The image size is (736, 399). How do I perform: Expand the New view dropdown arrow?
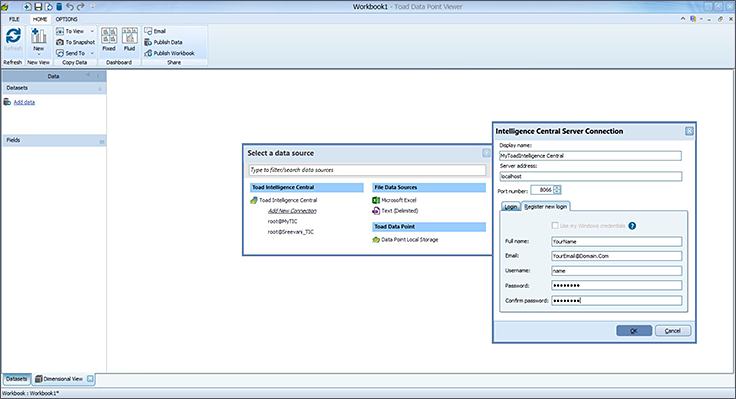[38, 54]
